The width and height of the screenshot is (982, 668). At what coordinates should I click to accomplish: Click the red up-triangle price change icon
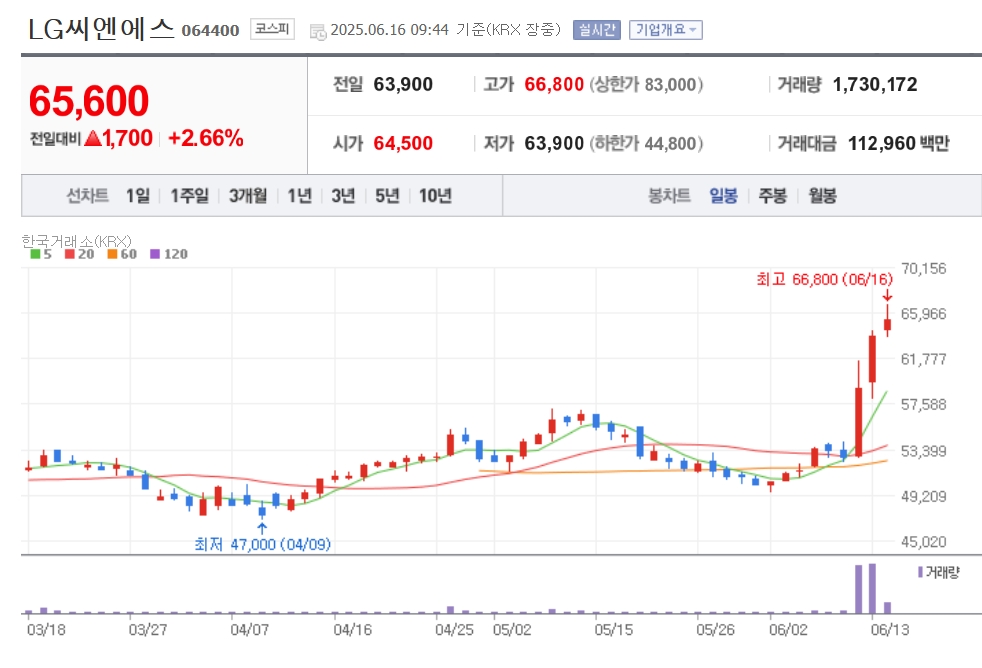(x=93, y=138)
